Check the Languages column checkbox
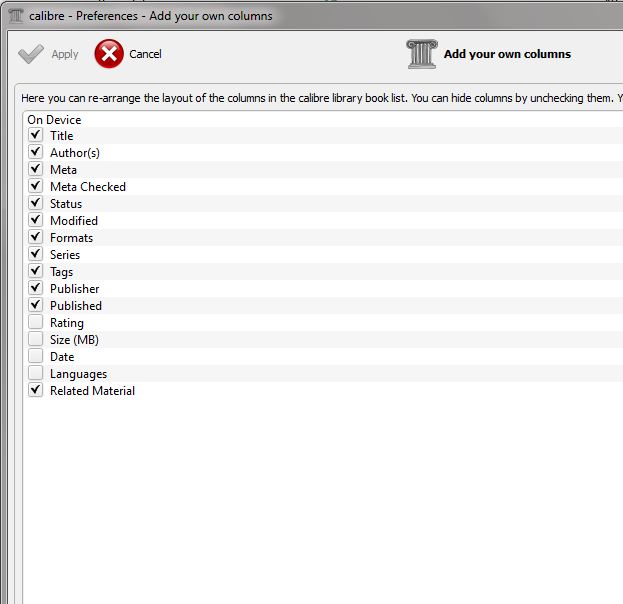 coord(36,374)
